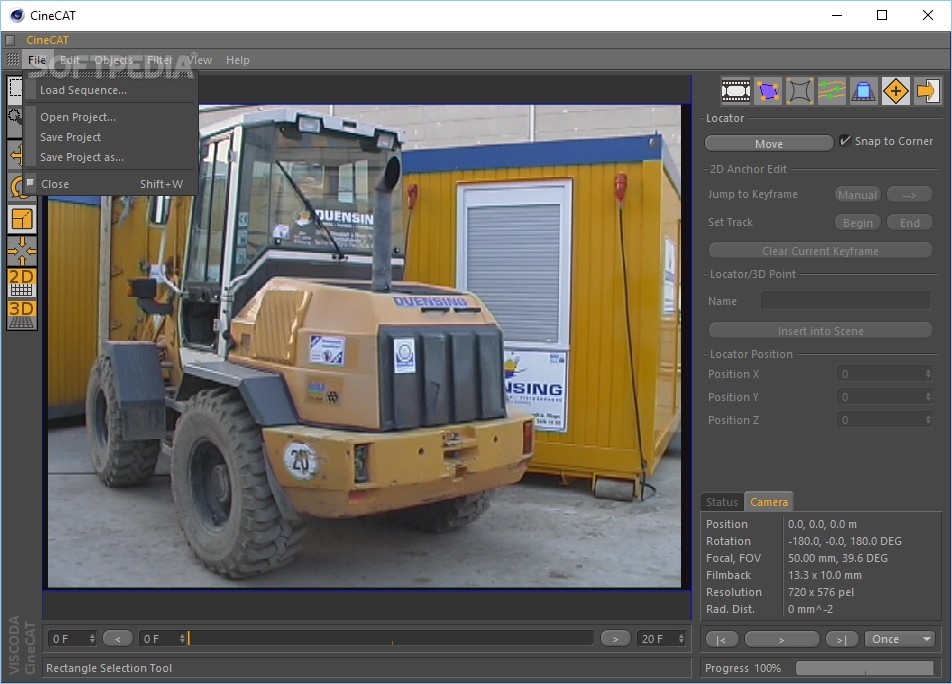Choose Save Project as... entry
Viewport: 952px width, 684px height.
[110, 157]
